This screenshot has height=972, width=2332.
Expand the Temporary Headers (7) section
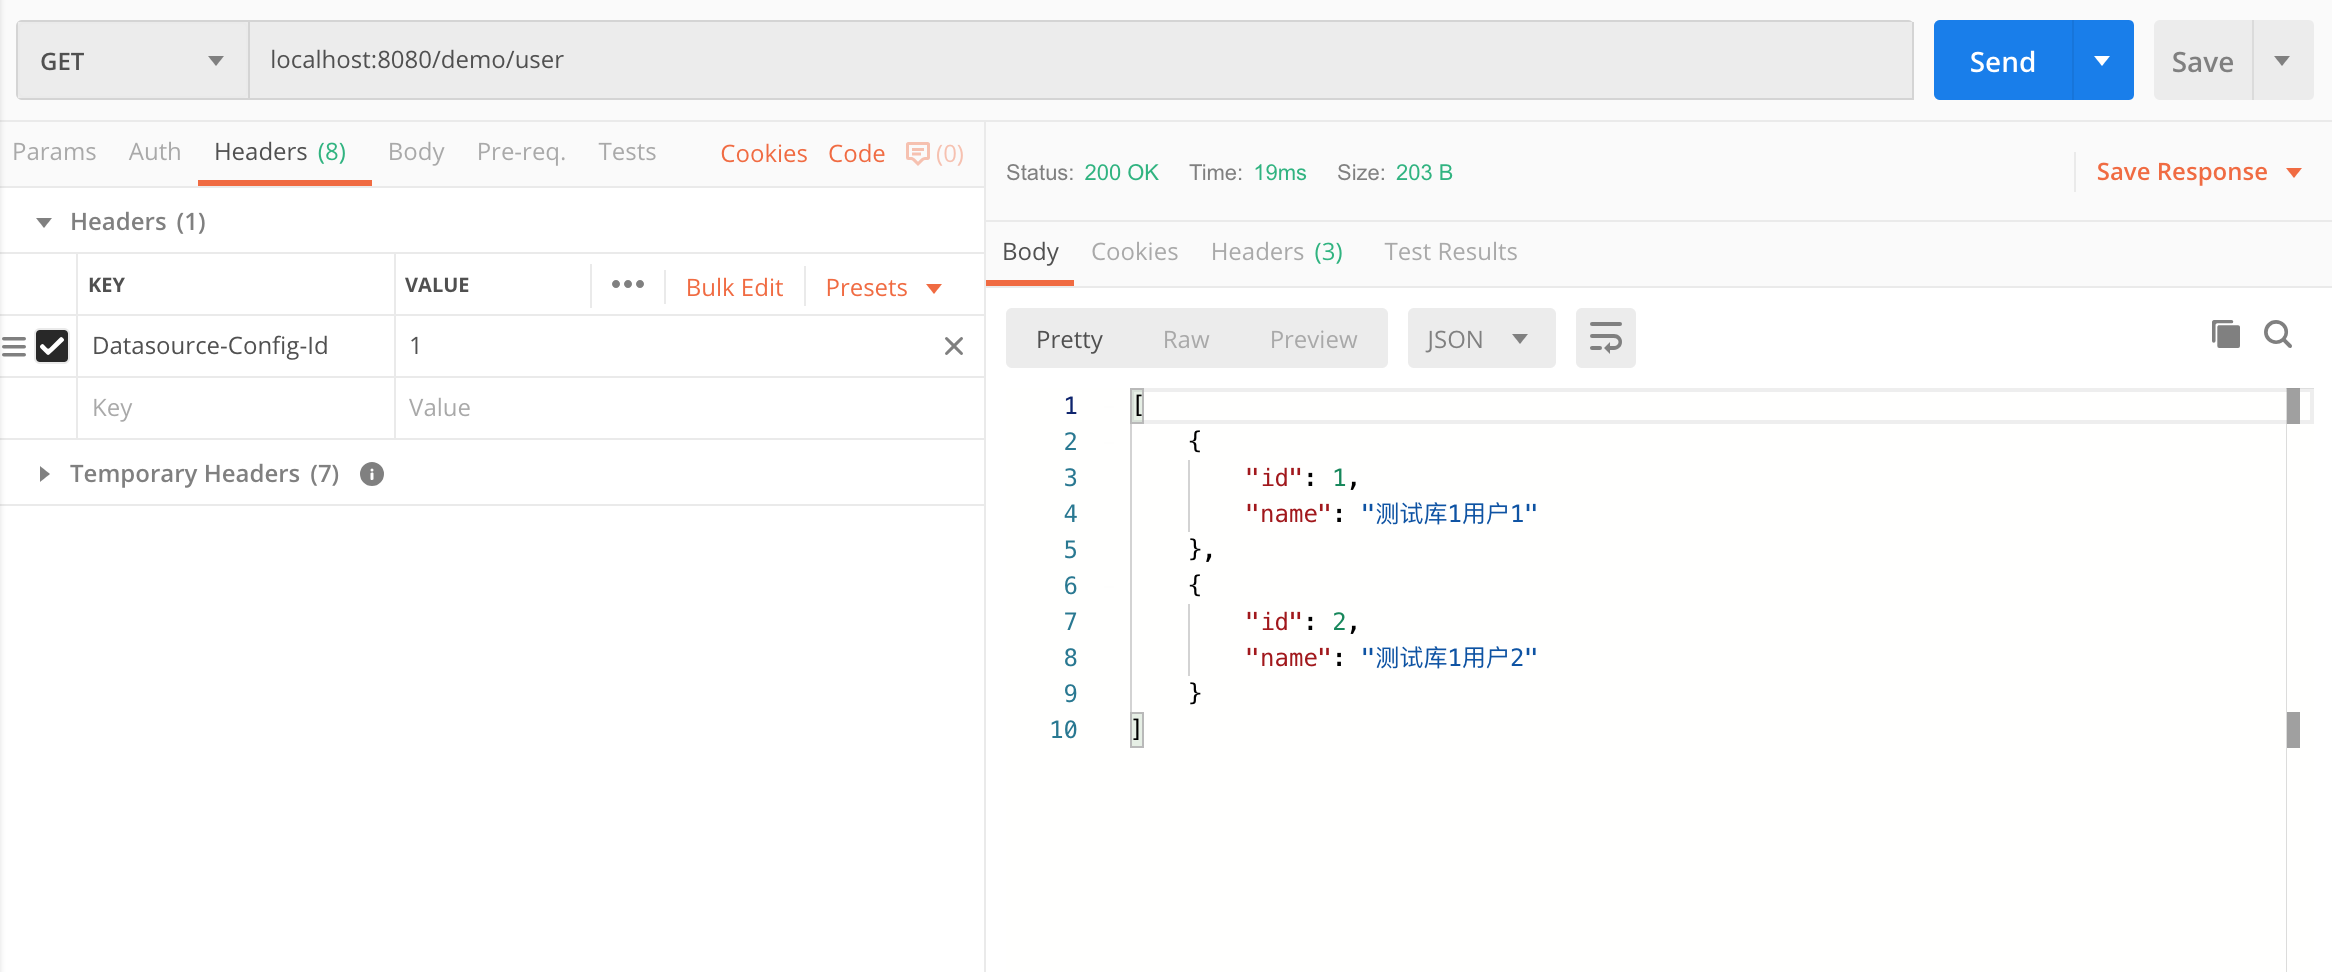click(x=43, y=474)
